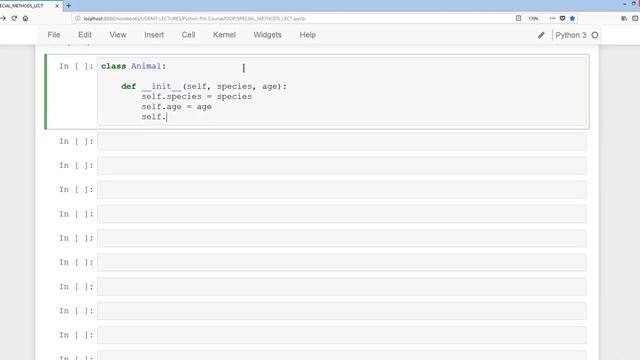Click the 'self.species = species' line
The height and width of the screenshot is (360, 640).
[196, 97]
